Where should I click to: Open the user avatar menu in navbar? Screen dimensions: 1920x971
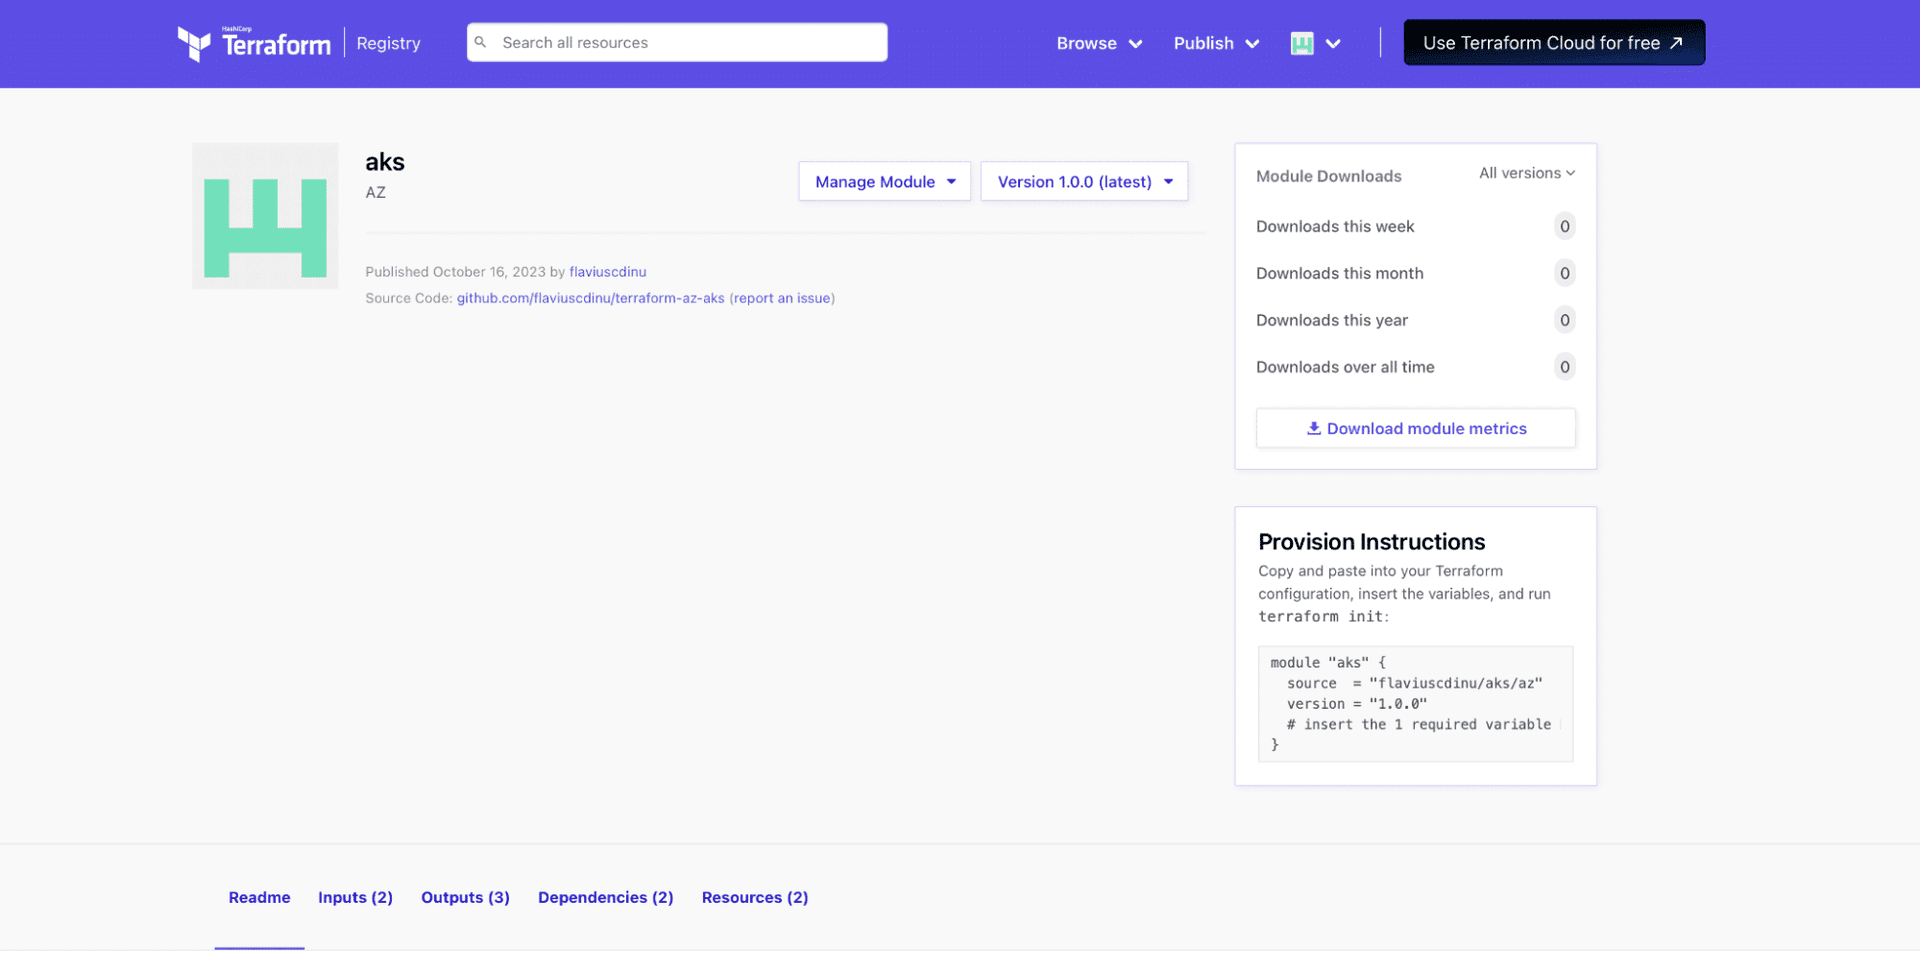tap(1314, 43)
